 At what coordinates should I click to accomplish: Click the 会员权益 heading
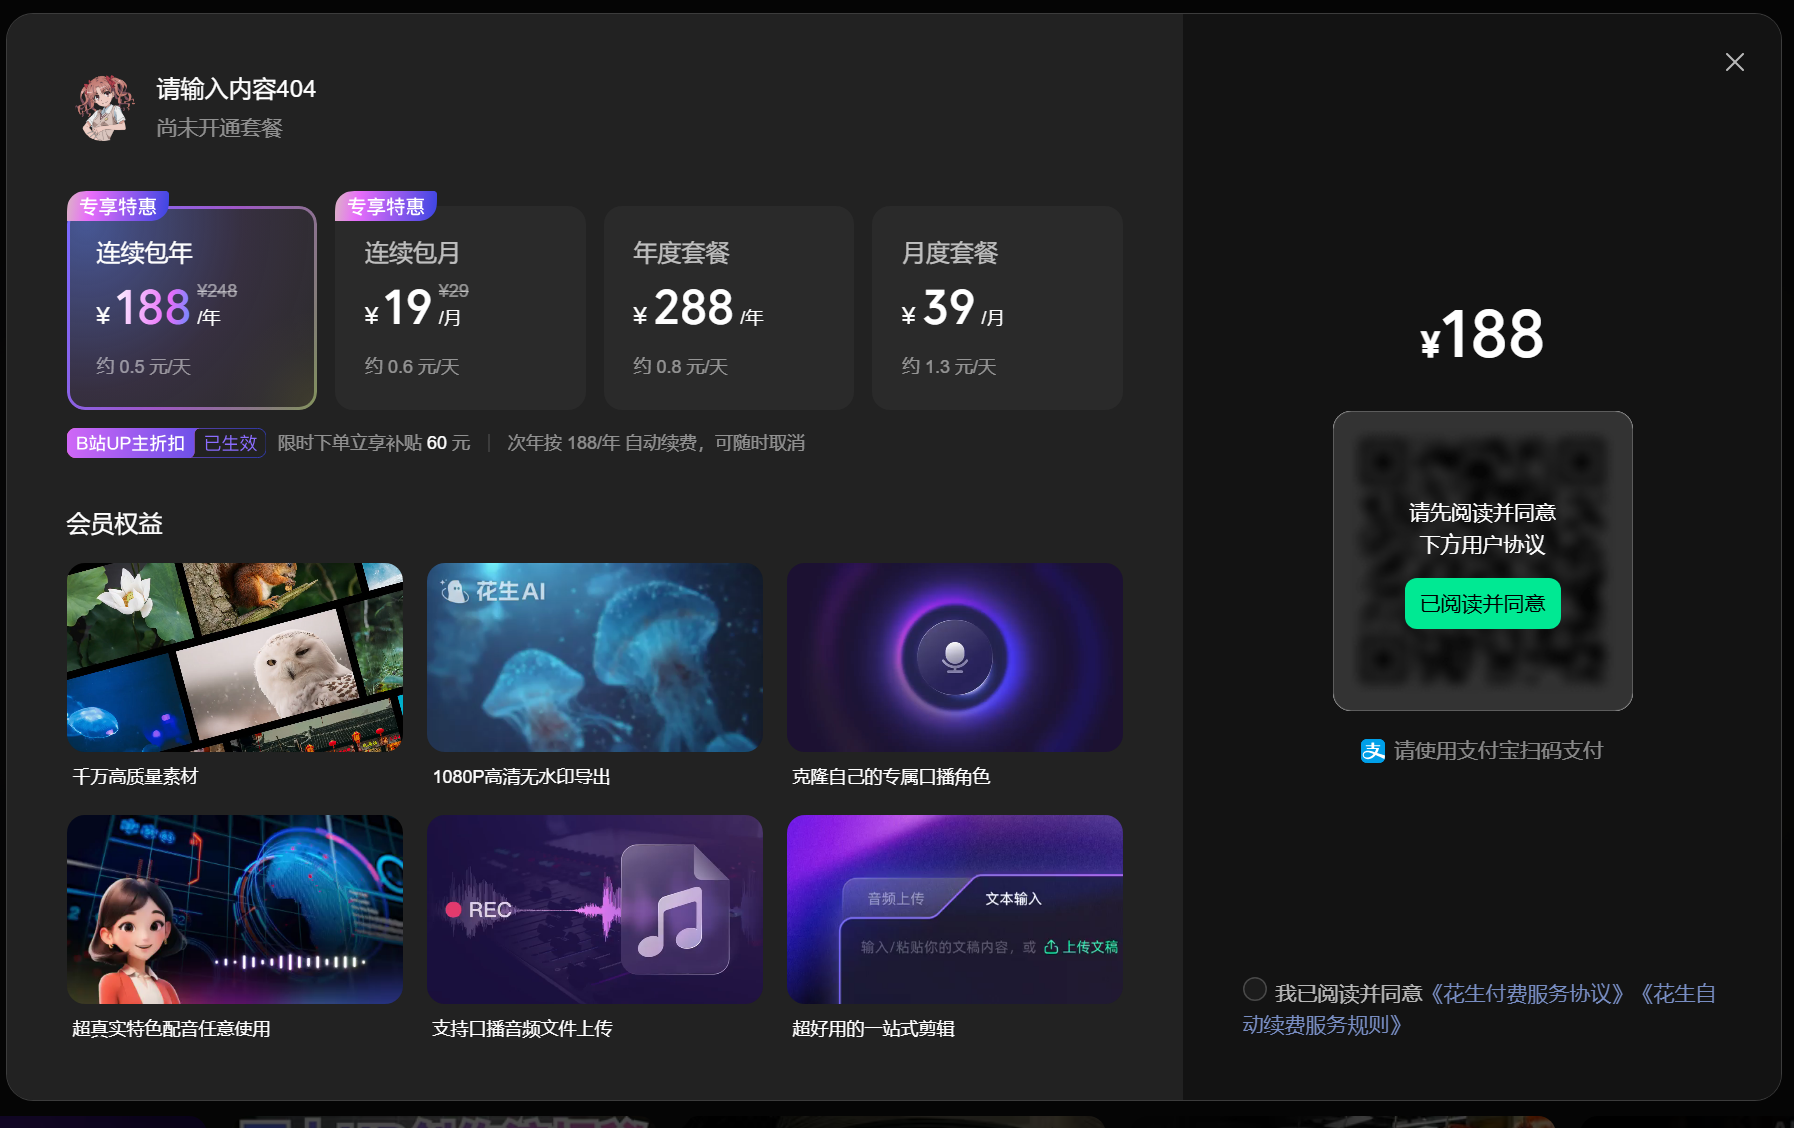click(115, 524)
